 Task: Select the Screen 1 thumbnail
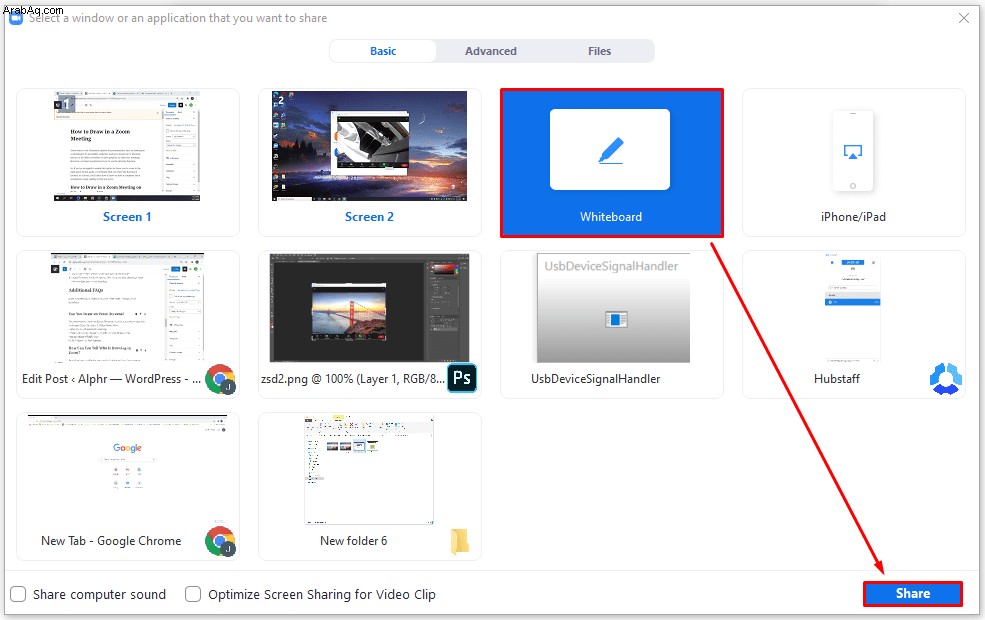127,146
